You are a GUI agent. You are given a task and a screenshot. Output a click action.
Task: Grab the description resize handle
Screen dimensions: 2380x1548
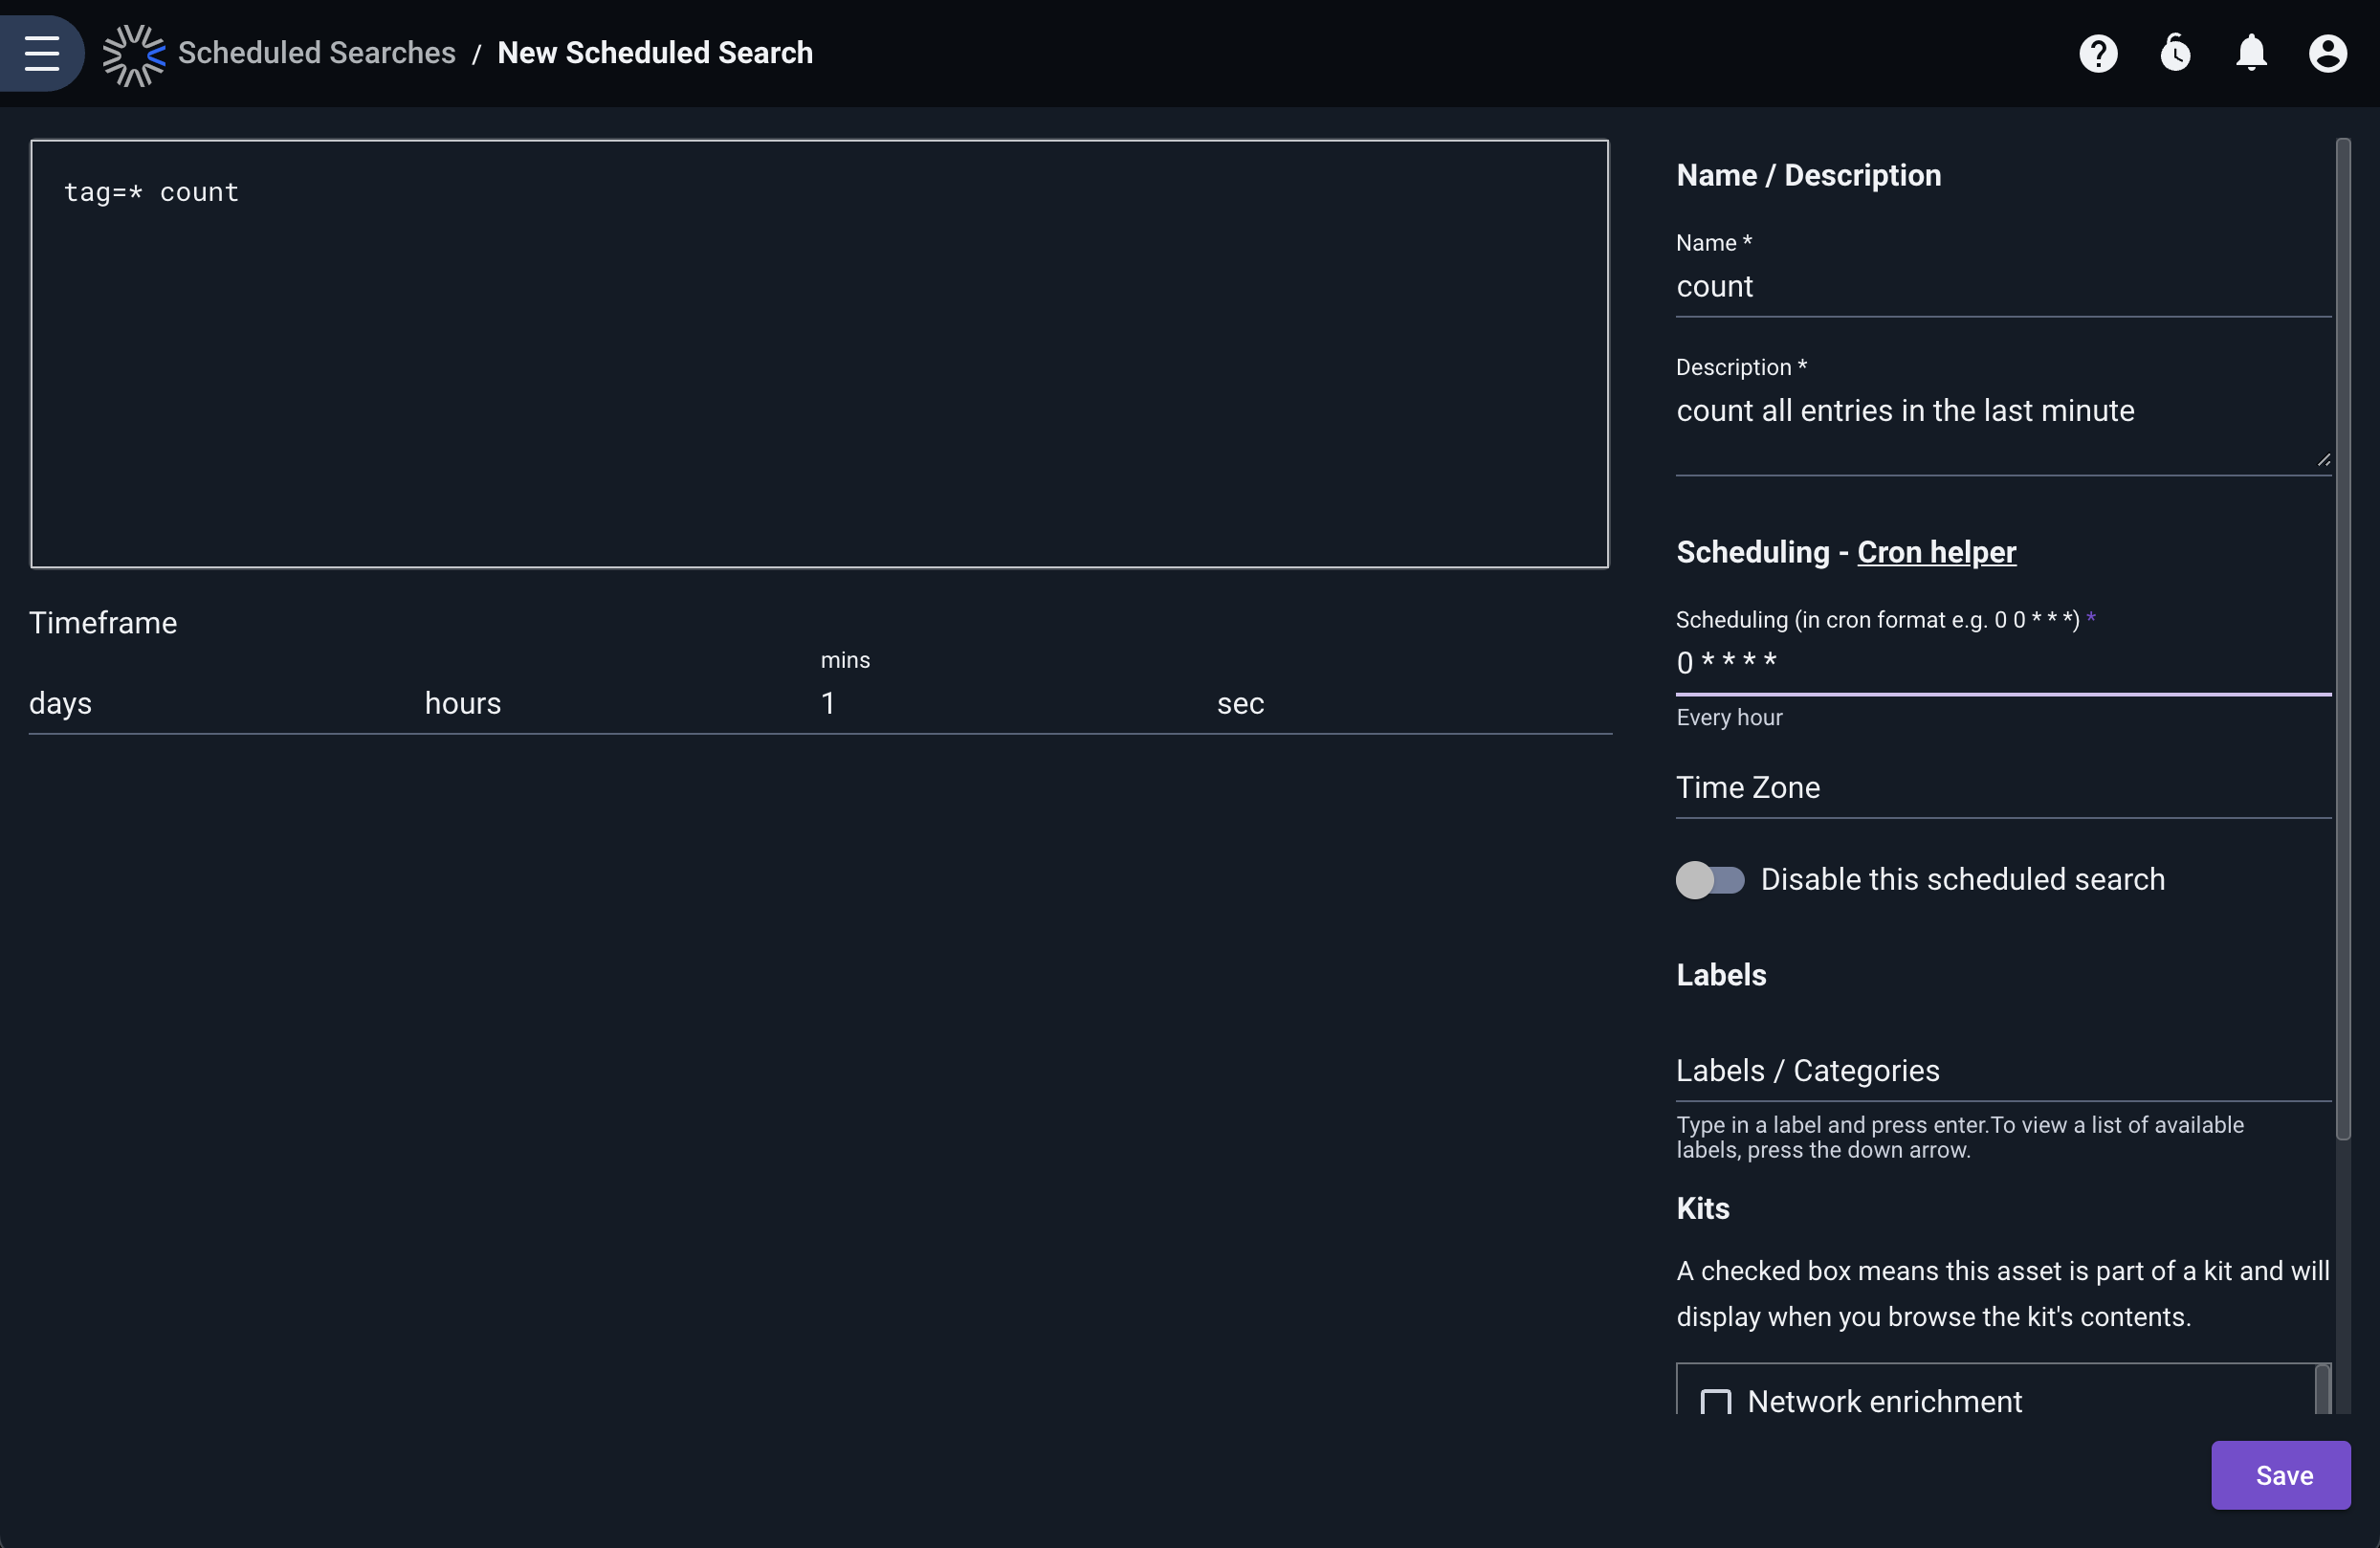click(2323, 460)
